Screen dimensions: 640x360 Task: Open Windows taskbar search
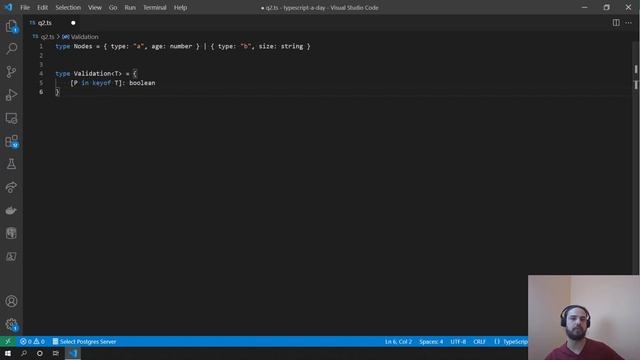pyautogui.click(x=24, y=353)
